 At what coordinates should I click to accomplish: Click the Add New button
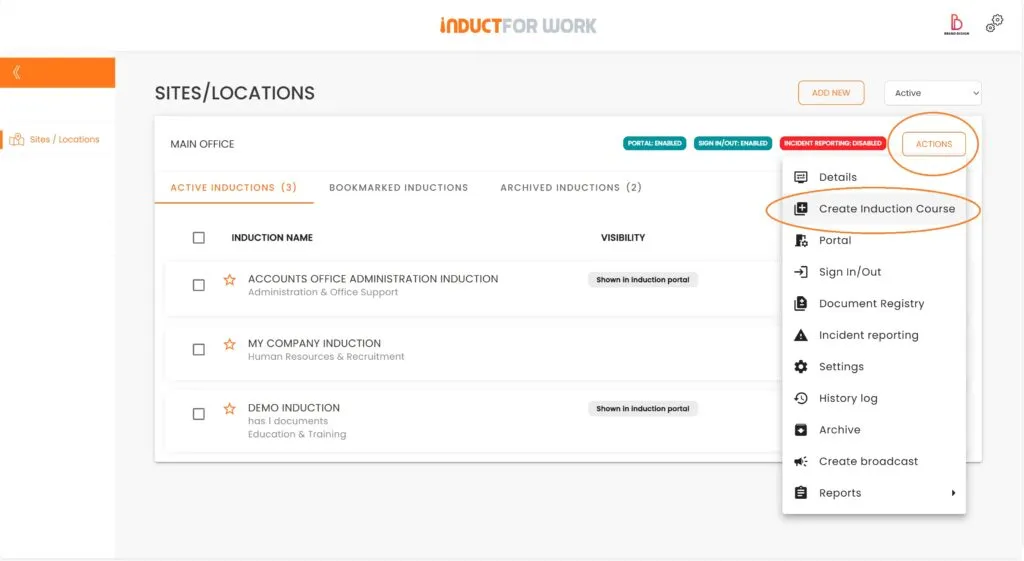click(x=831, y=93)
